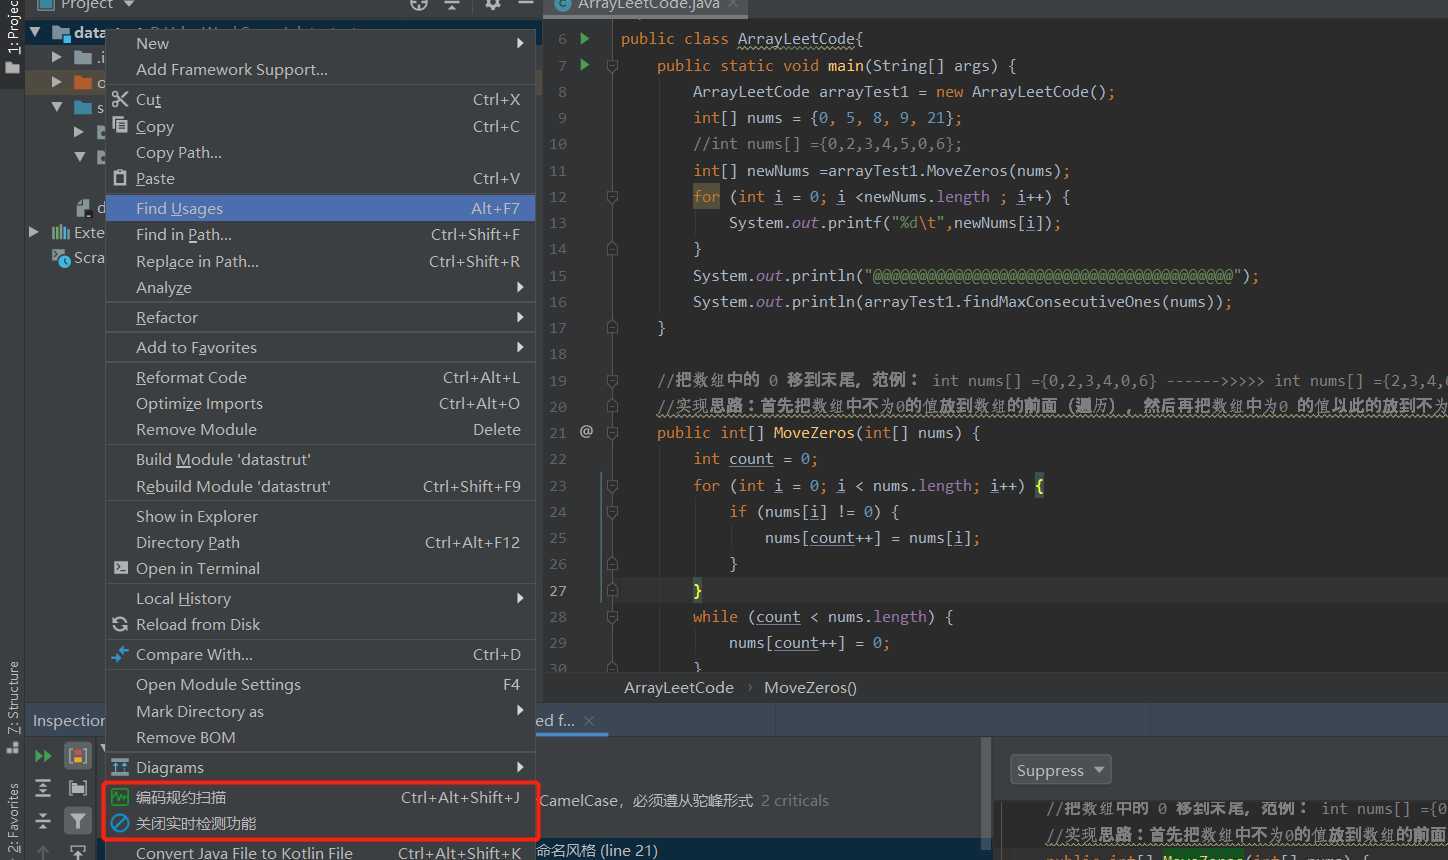Open the Z: Structure side tool window tab
This screenshot has height=860, width=1448.
pos(12,707)
